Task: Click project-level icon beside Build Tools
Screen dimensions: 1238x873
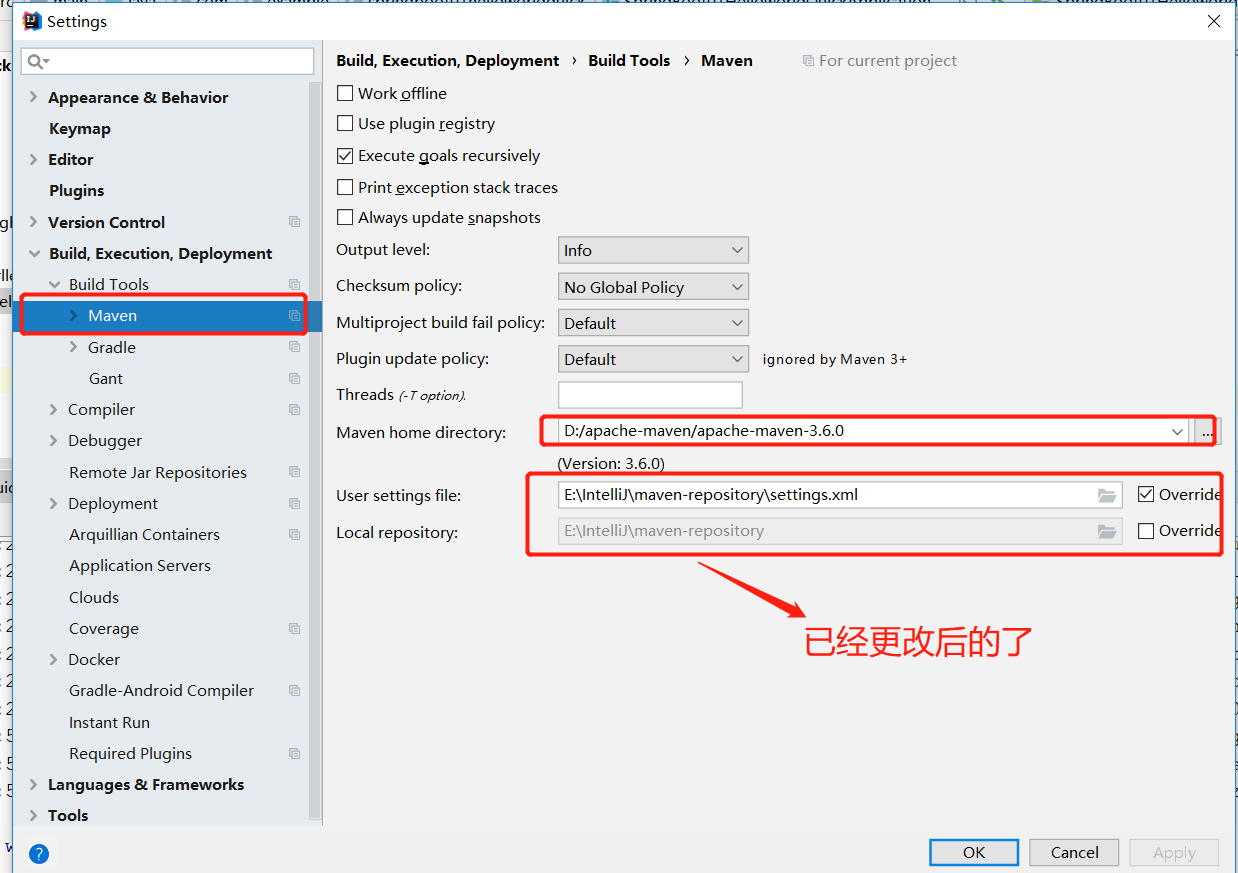Action: 294,284
